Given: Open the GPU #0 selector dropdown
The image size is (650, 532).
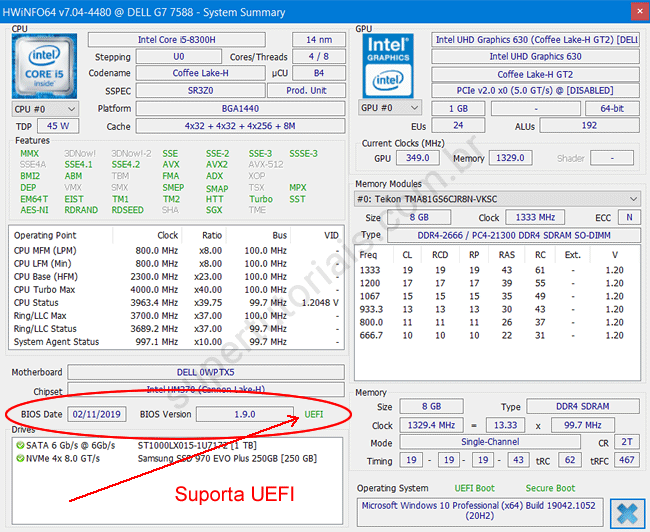Looking at the screenshot, I should tap(390, 108).
